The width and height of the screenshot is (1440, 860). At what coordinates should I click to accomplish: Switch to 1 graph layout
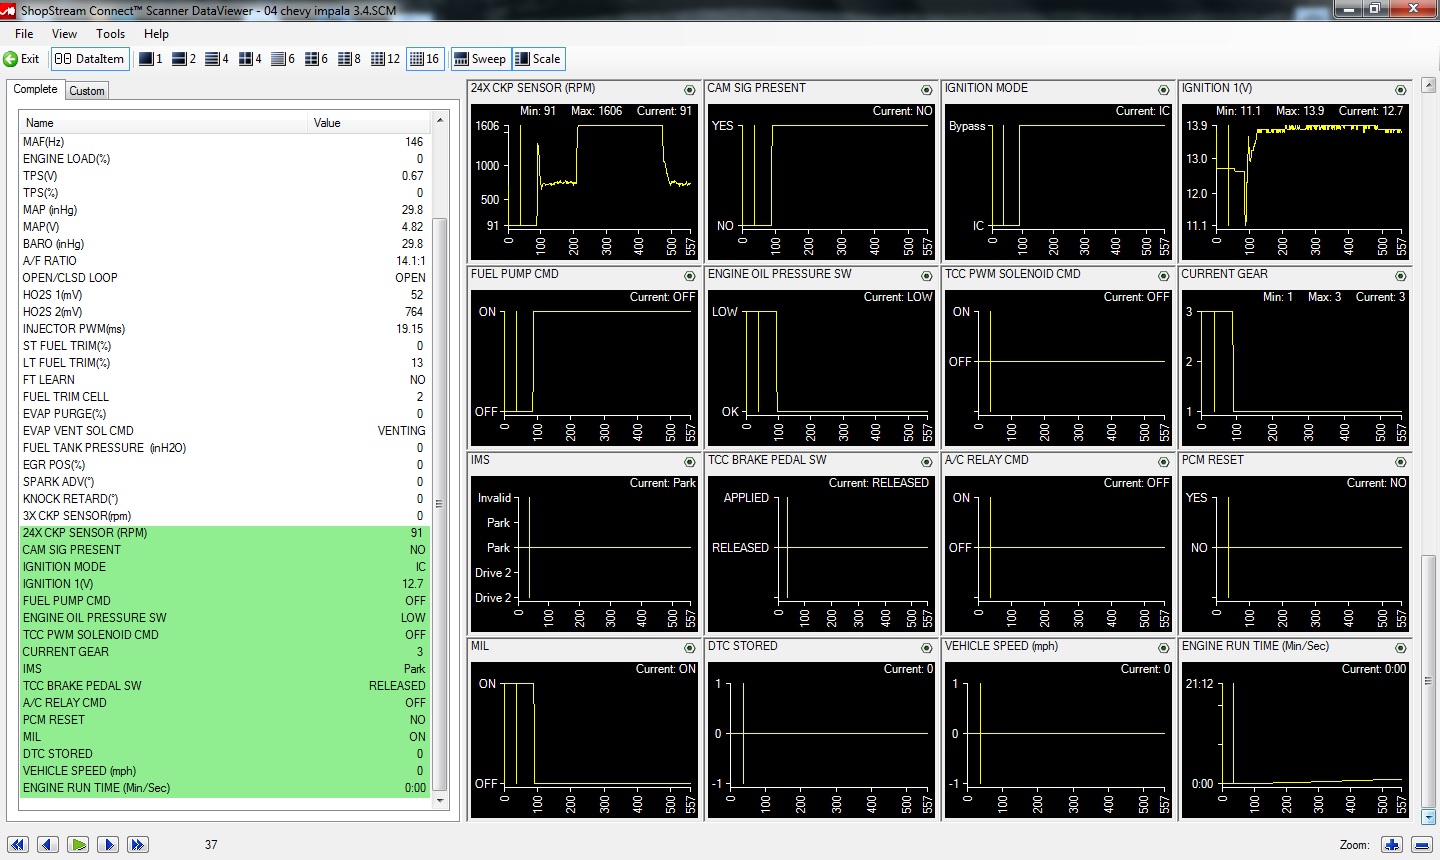pos(150,59)
